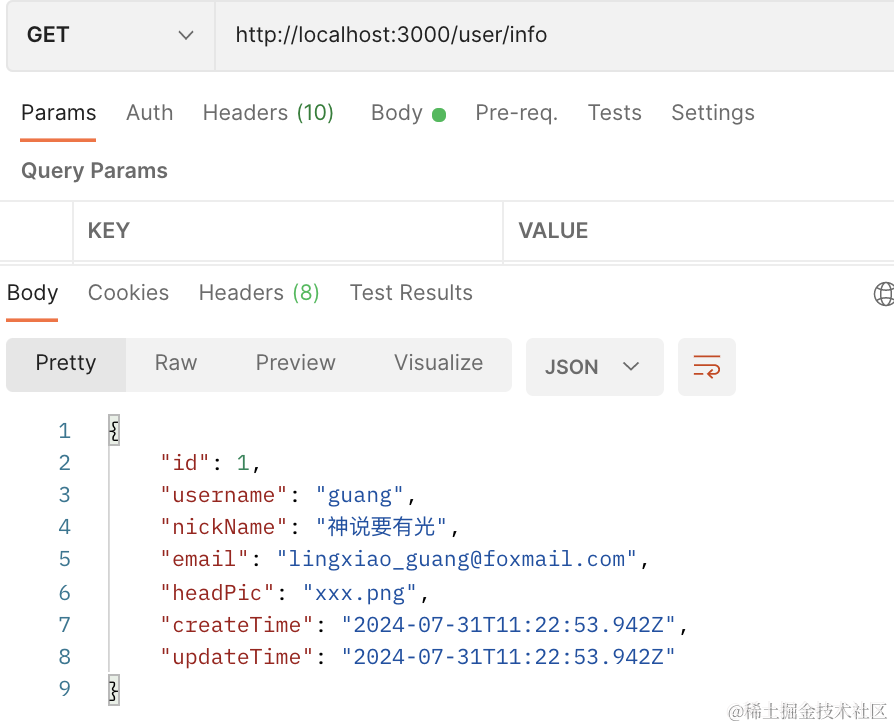Switch to Preview response view
The height and width of the screenshot is (728, 894).
coord(295,363)
